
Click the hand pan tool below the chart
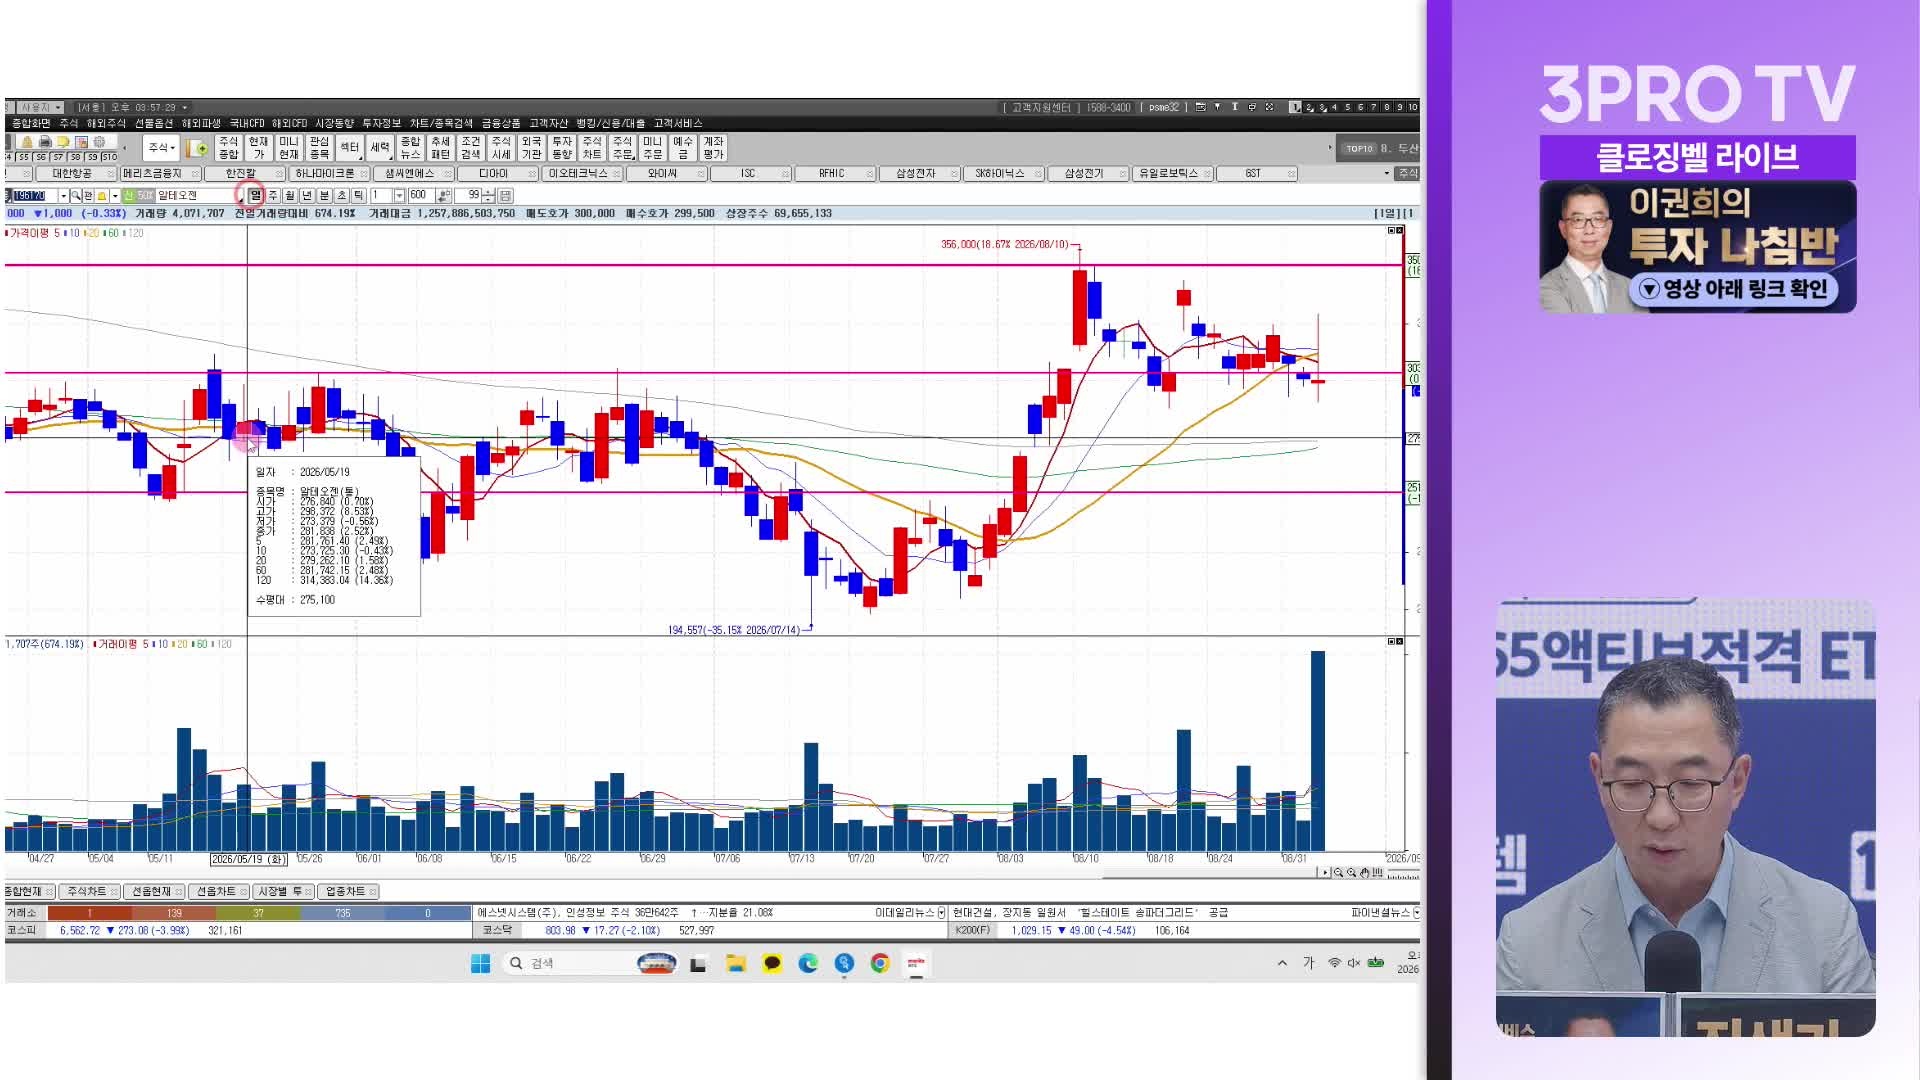[1364, 873]
